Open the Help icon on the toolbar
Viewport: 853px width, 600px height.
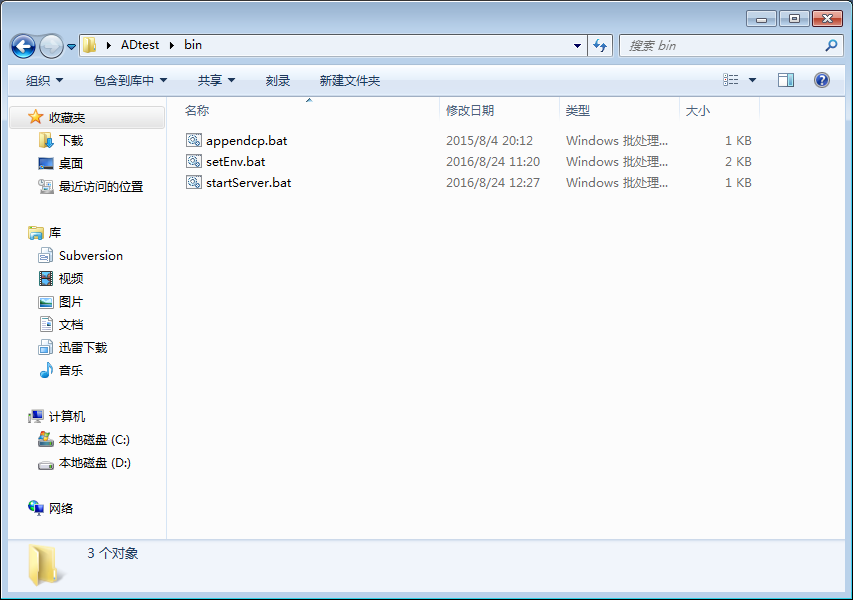(x=821, y=80)
